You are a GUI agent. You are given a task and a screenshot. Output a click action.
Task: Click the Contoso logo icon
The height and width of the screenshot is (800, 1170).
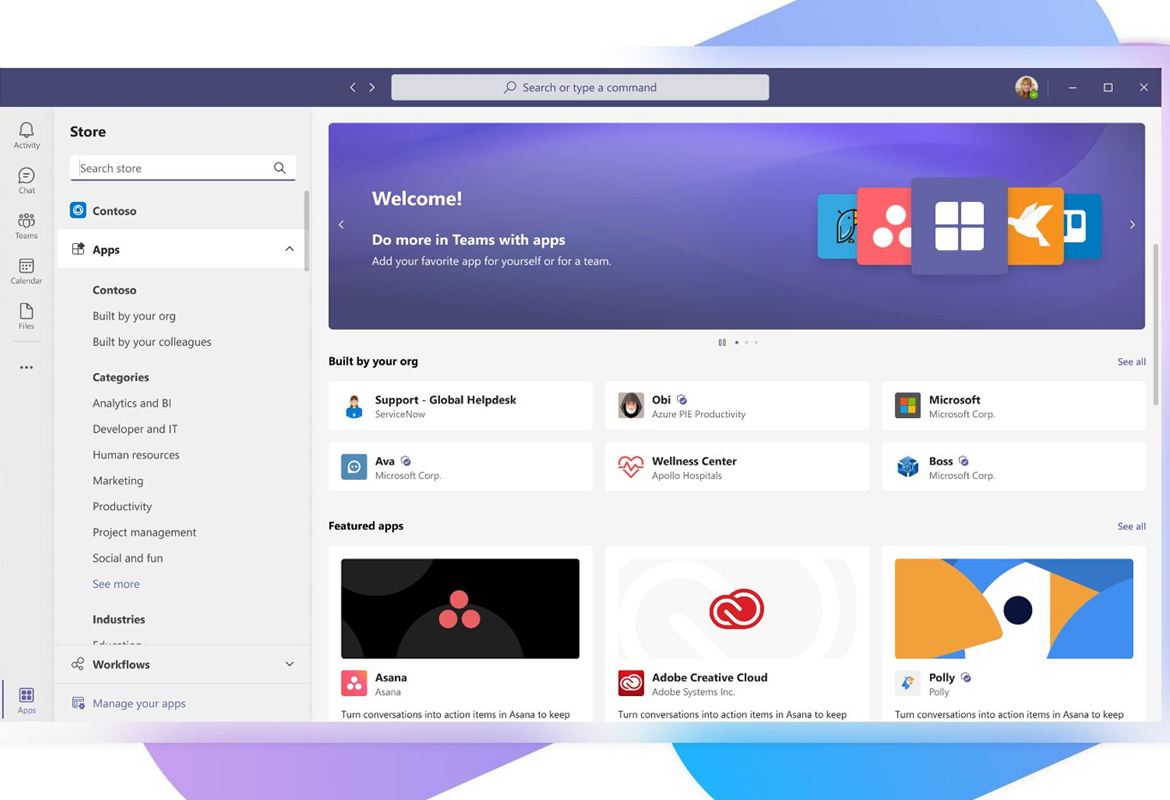point(78,210)
